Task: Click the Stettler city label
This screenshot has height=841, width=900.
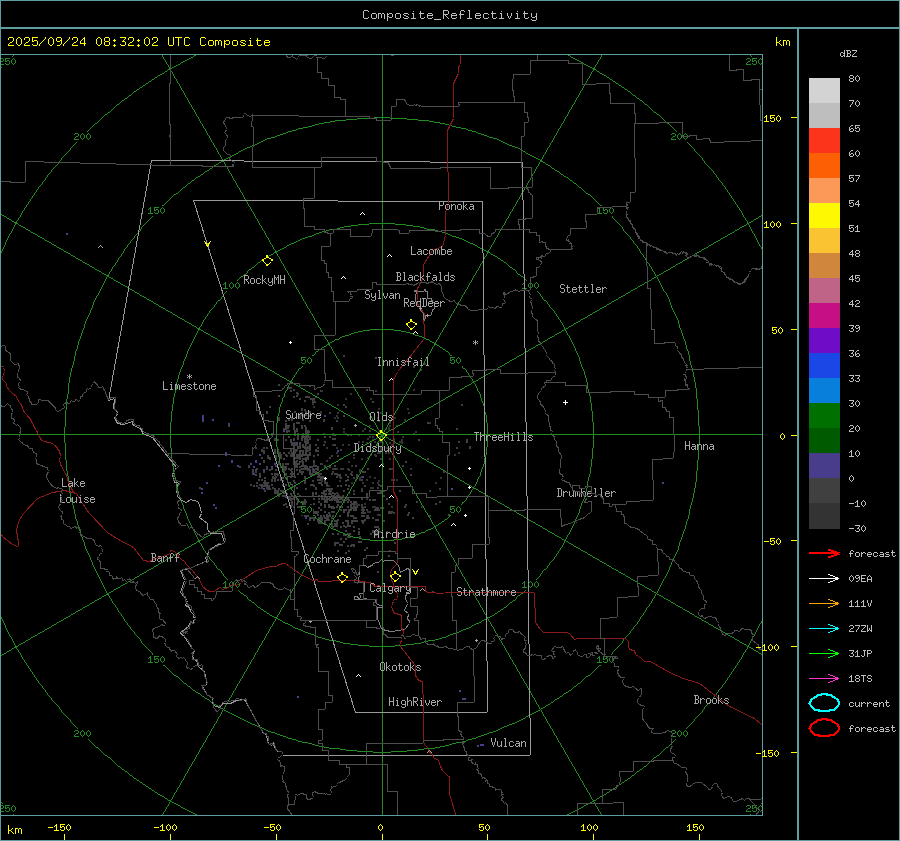Action: point(582,289)
